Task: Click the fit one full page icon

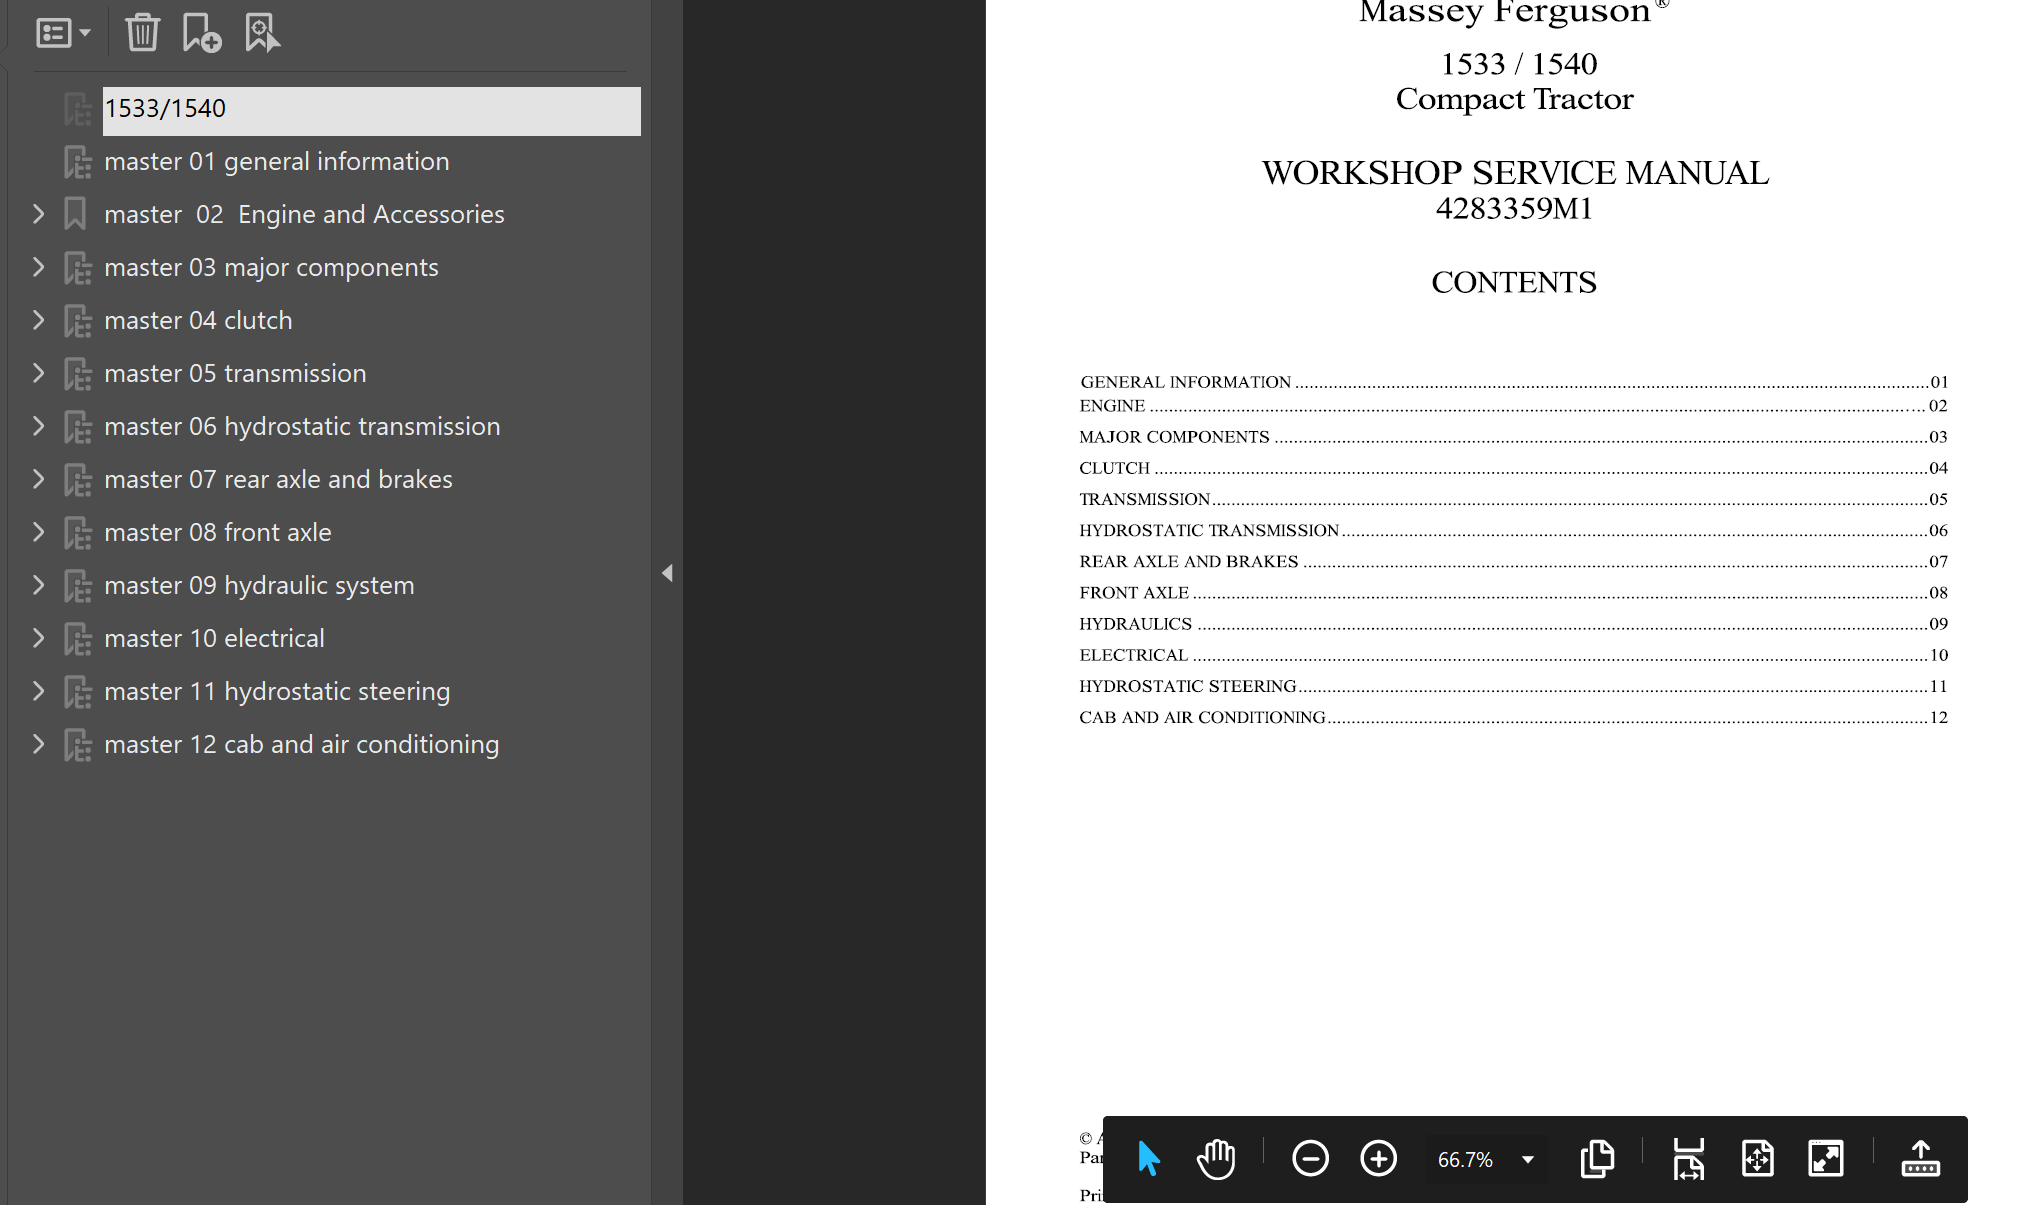Action: tap(1757, 1159)
